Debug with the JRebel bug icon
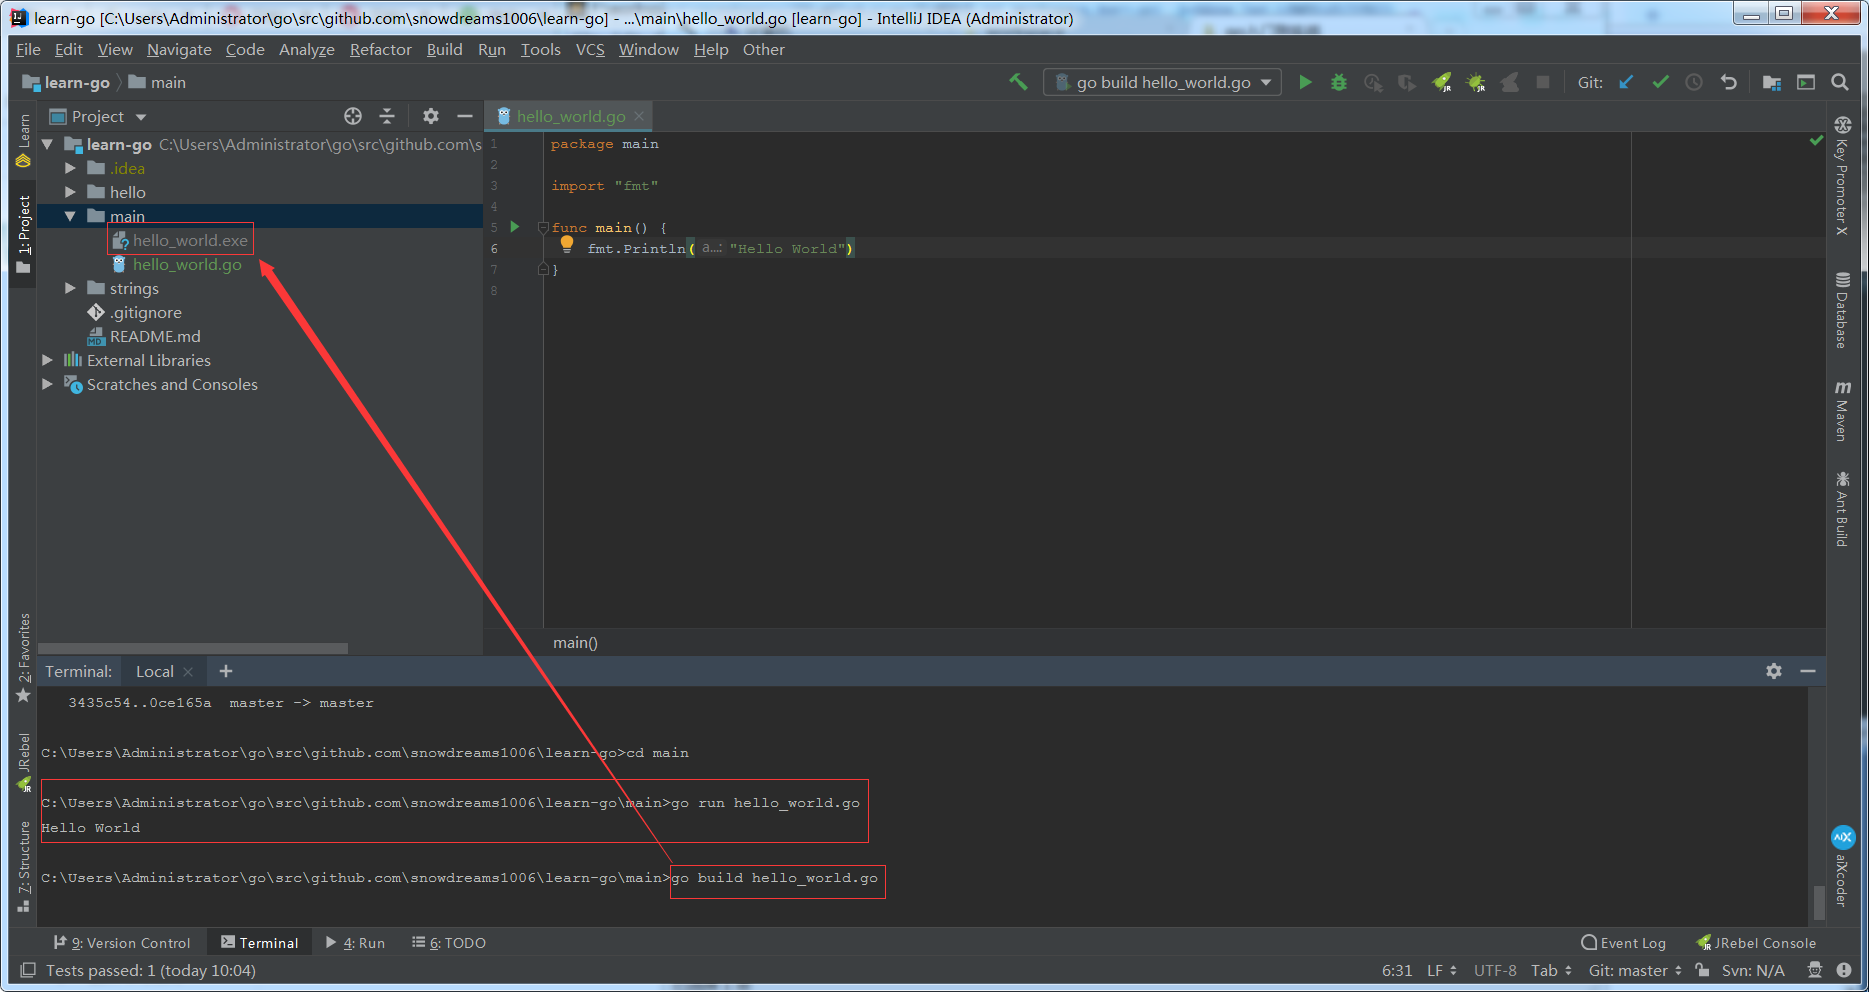The height and width of the screenshot is (992, 1869). point(1477,82)
